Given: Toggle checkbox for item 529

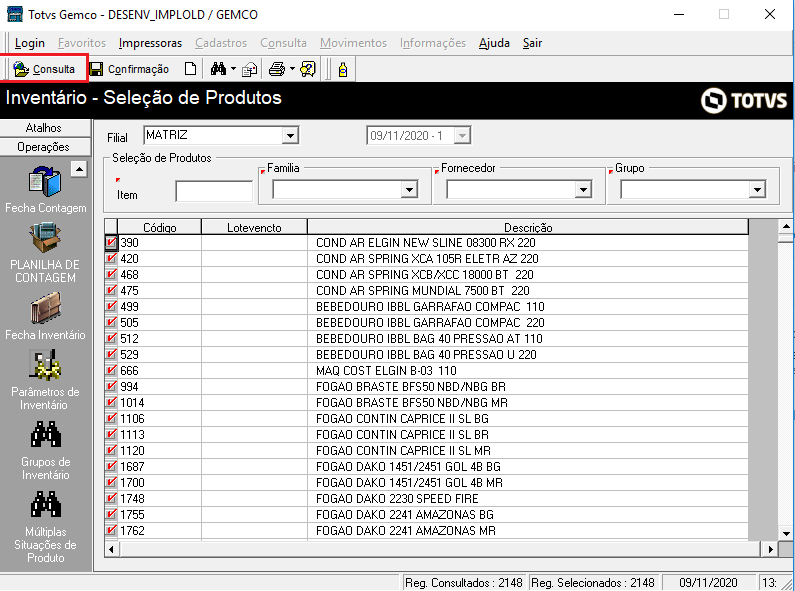Looking at the screenshot, I should 111,354.
